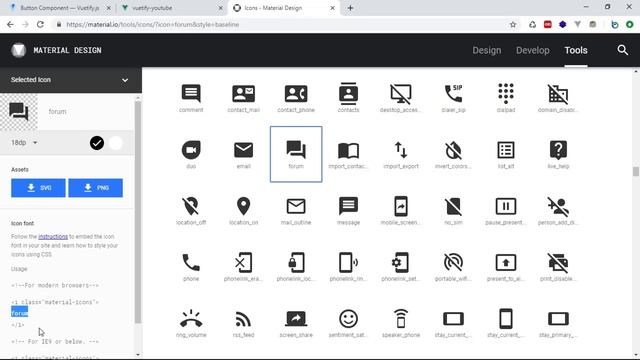Click the highlighted forum code text

(x=20, y=313)
